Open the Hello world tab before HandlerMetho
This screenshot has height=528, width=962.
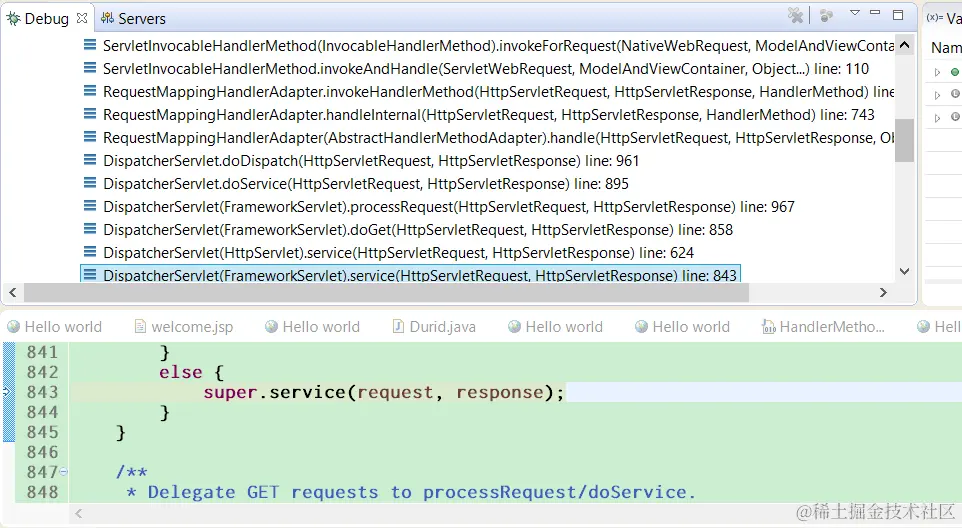click(x=683, y=327)
